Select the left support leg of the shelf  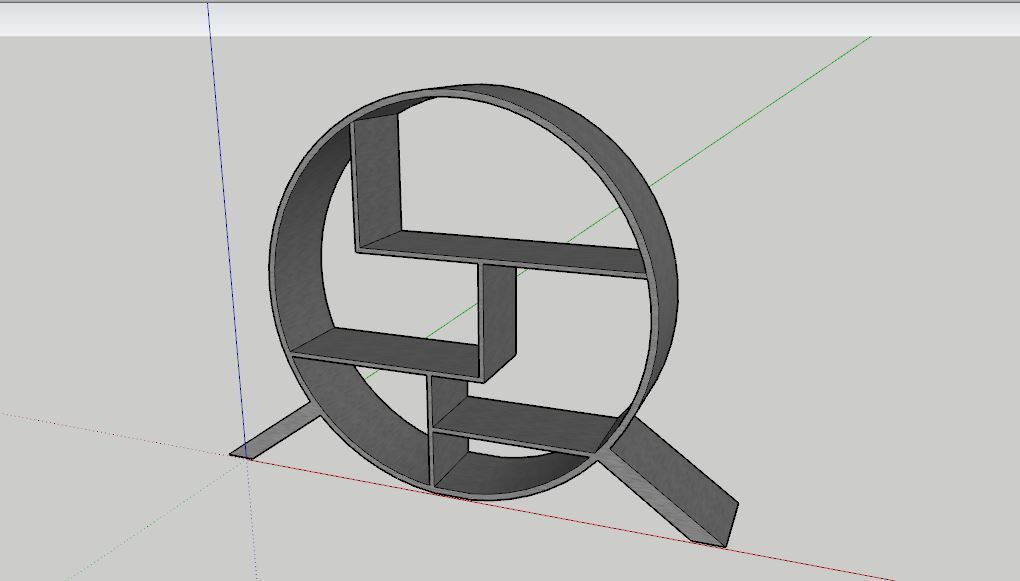(276, 433)
